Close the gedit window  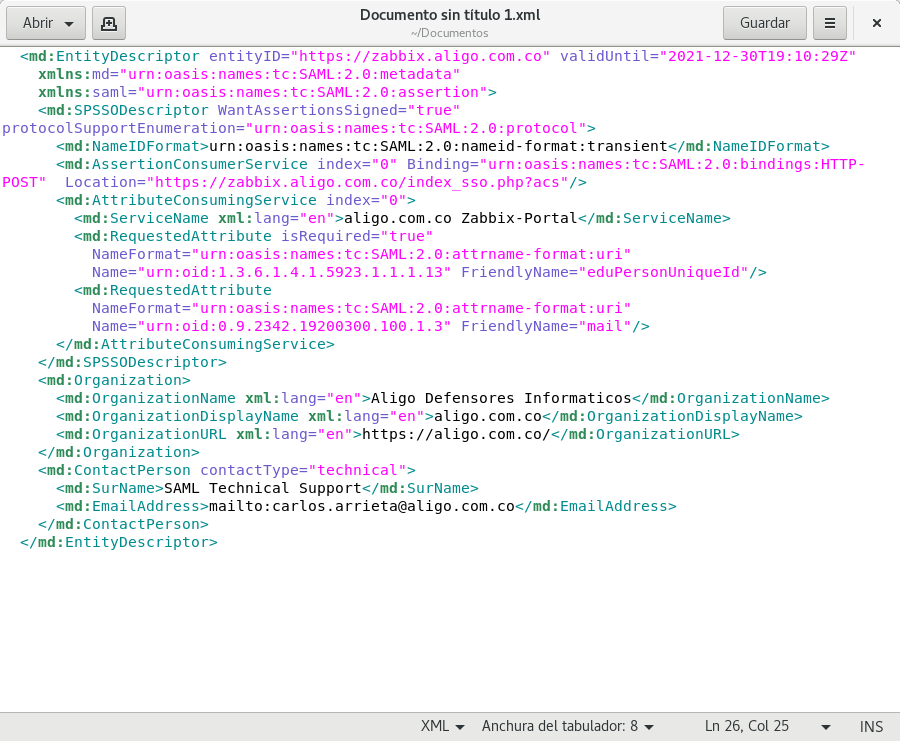click(x=876, y=23)
